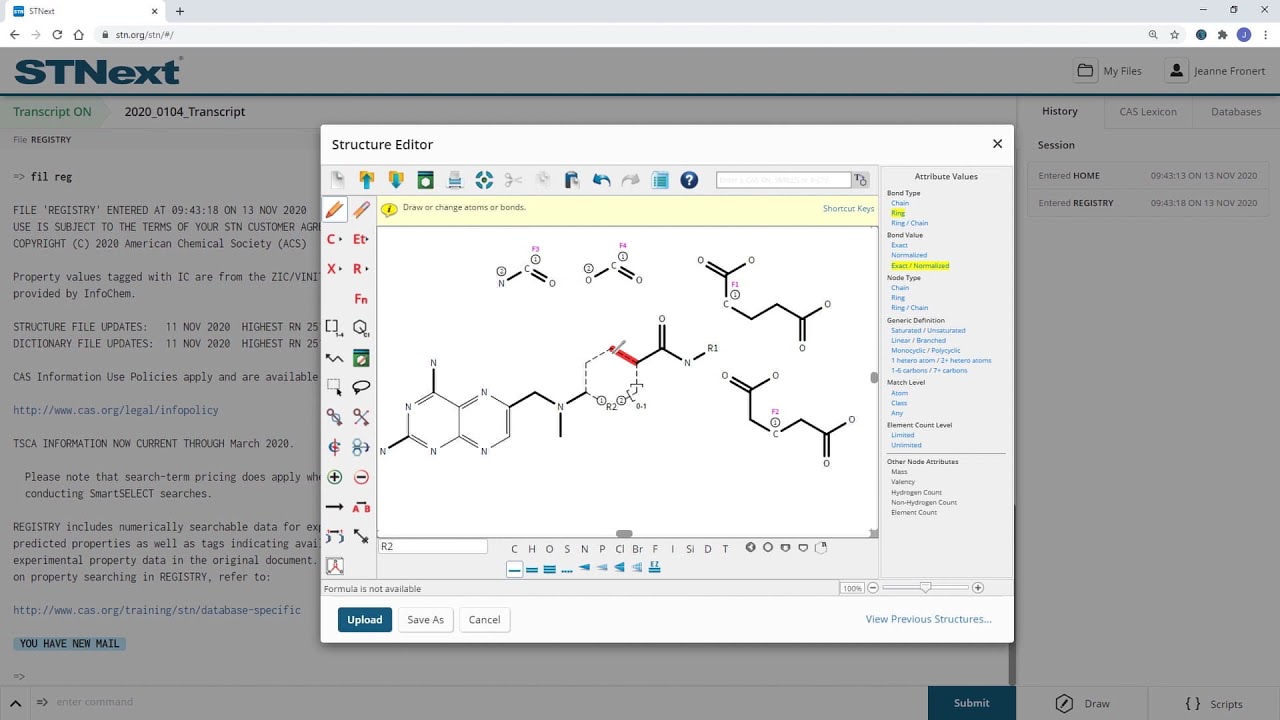This screenshot has height=720, width=1280.
Task: Set Match Level to Class
Action: (899, 403)
